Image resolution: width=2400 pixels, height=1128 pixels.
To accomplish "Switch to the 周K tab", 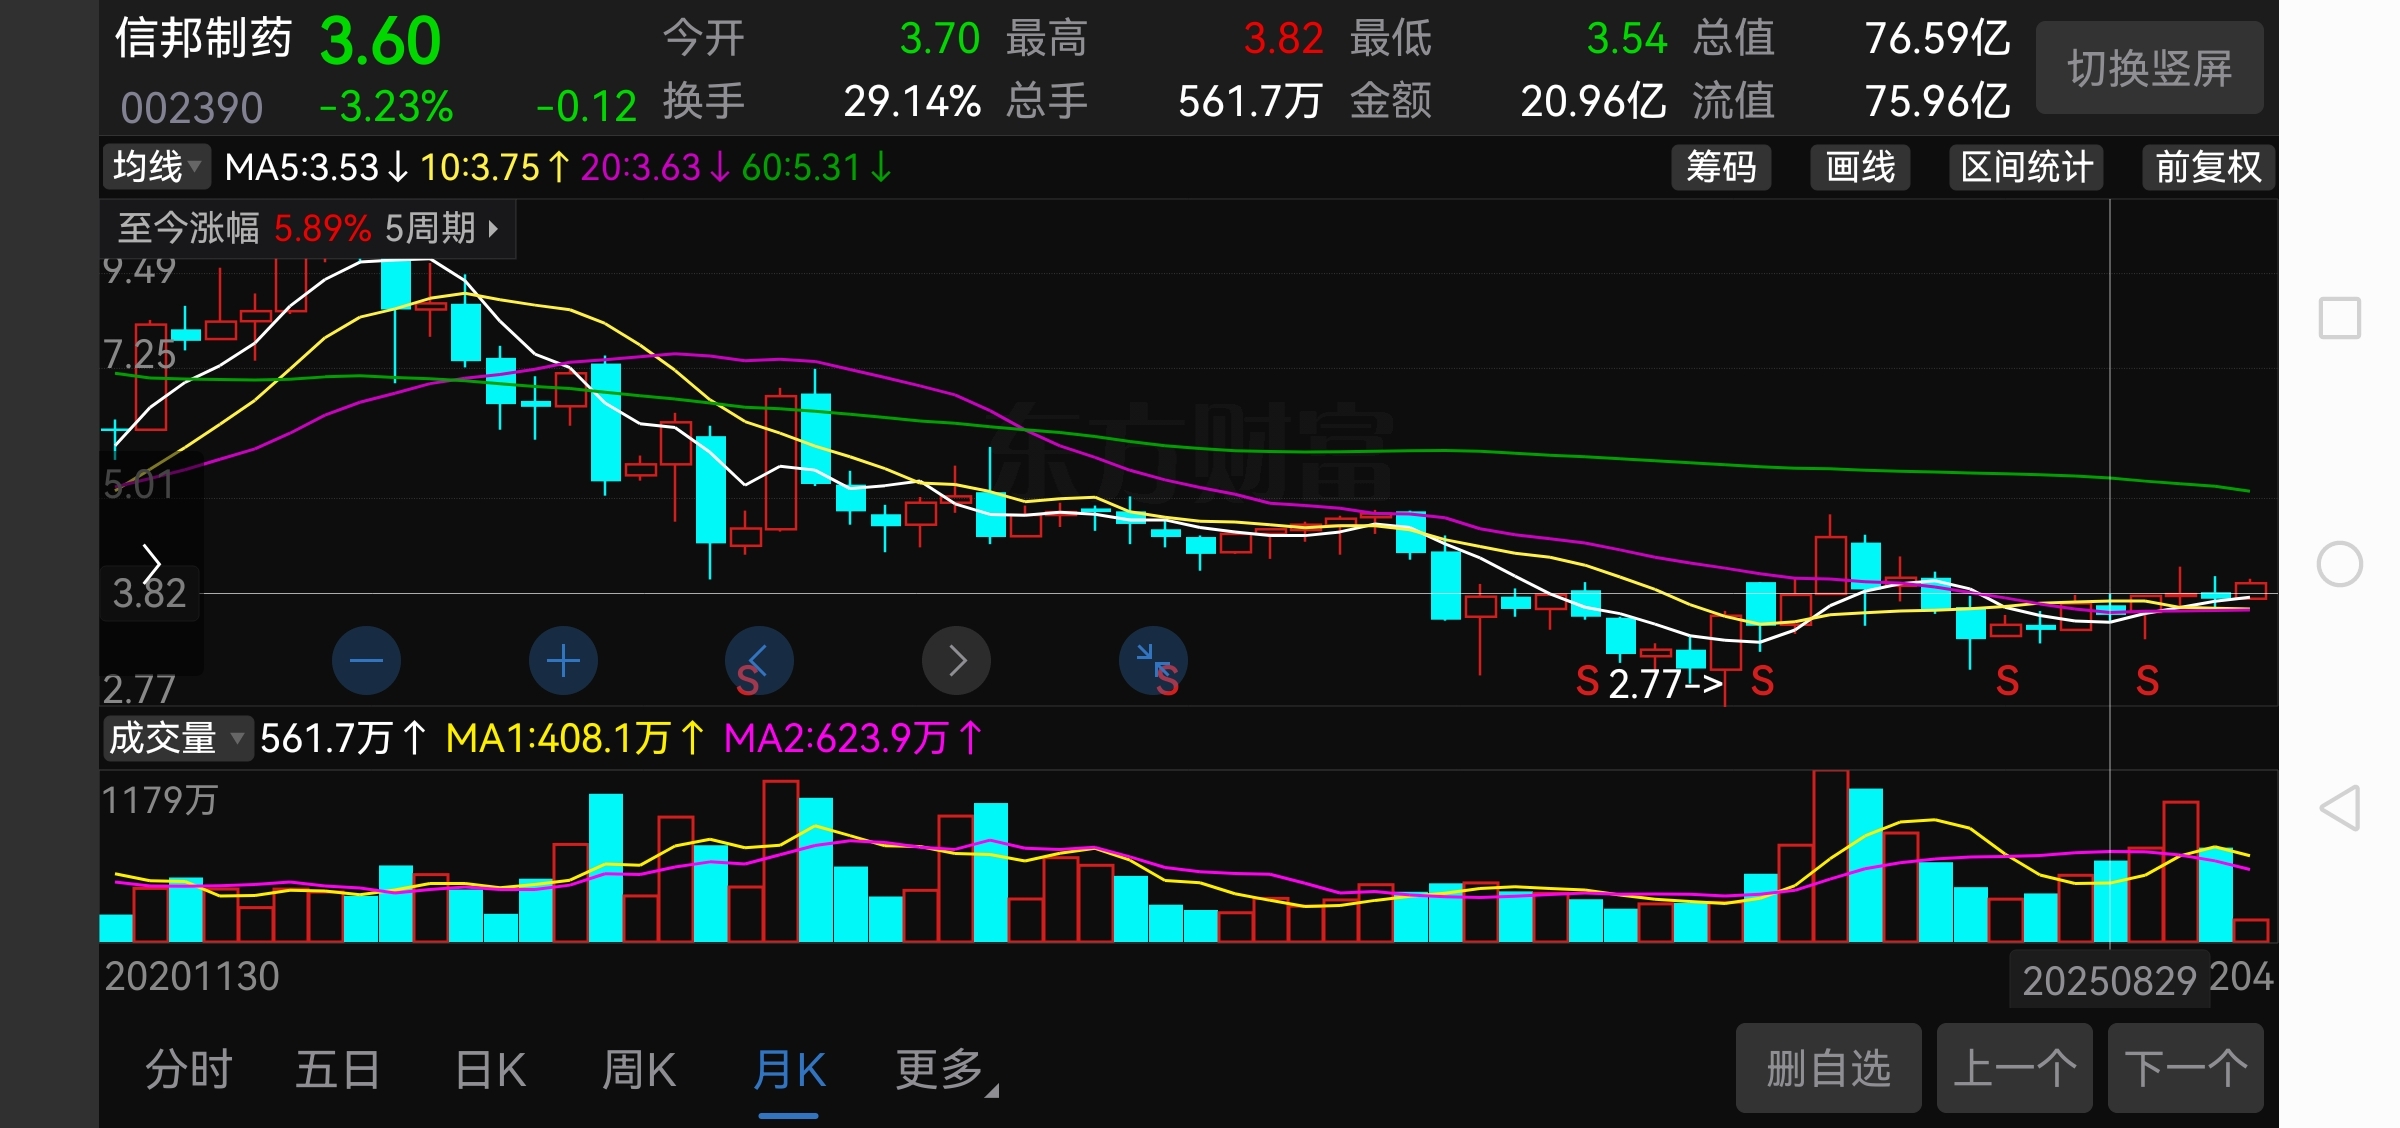I will tap(639, 1070).
